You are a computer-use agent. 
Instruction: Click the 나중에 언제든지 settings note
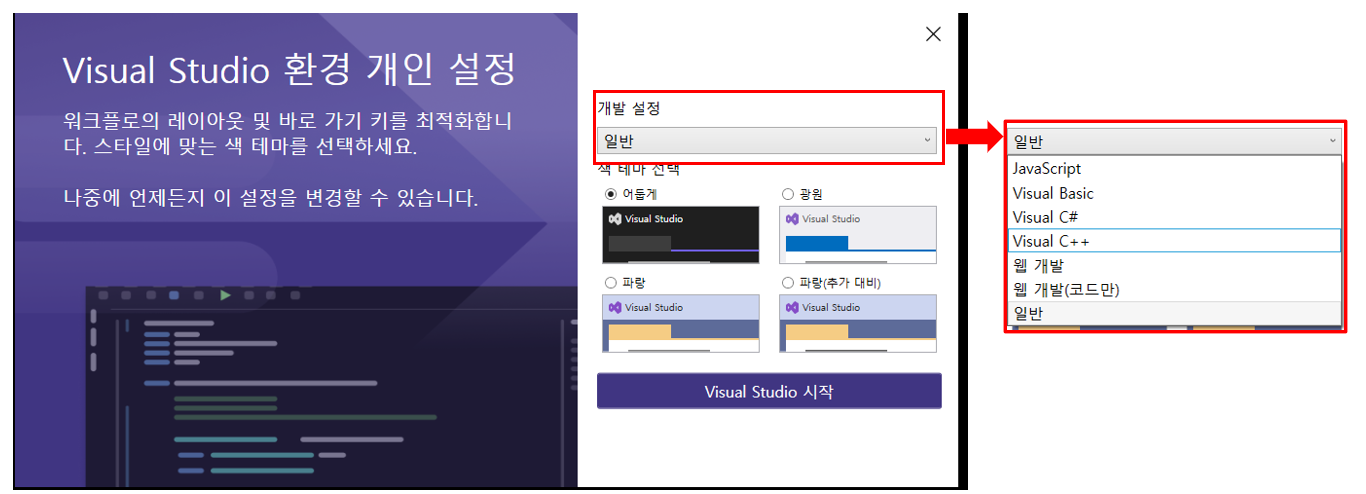click(x=270, y=198)
